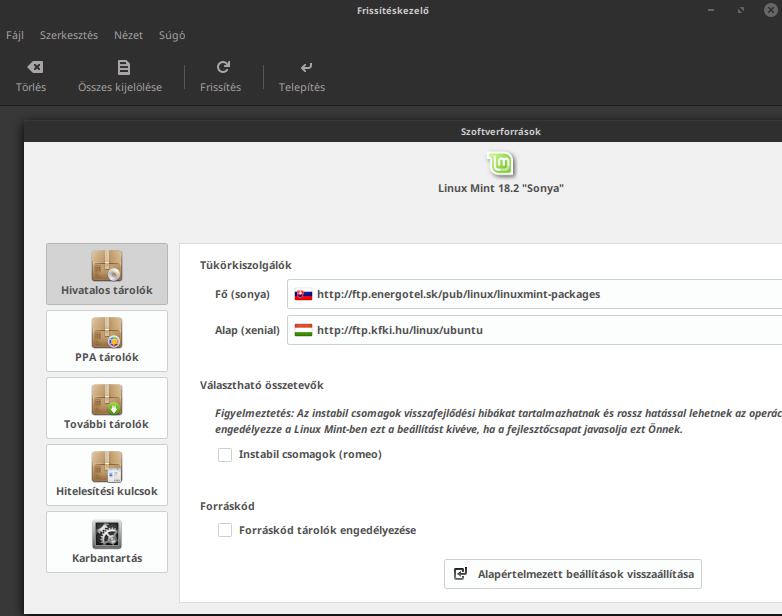Click the Hungarian flag in Alap mirror
The width and height of the screenshot is (782, 616).
(303, 330)
